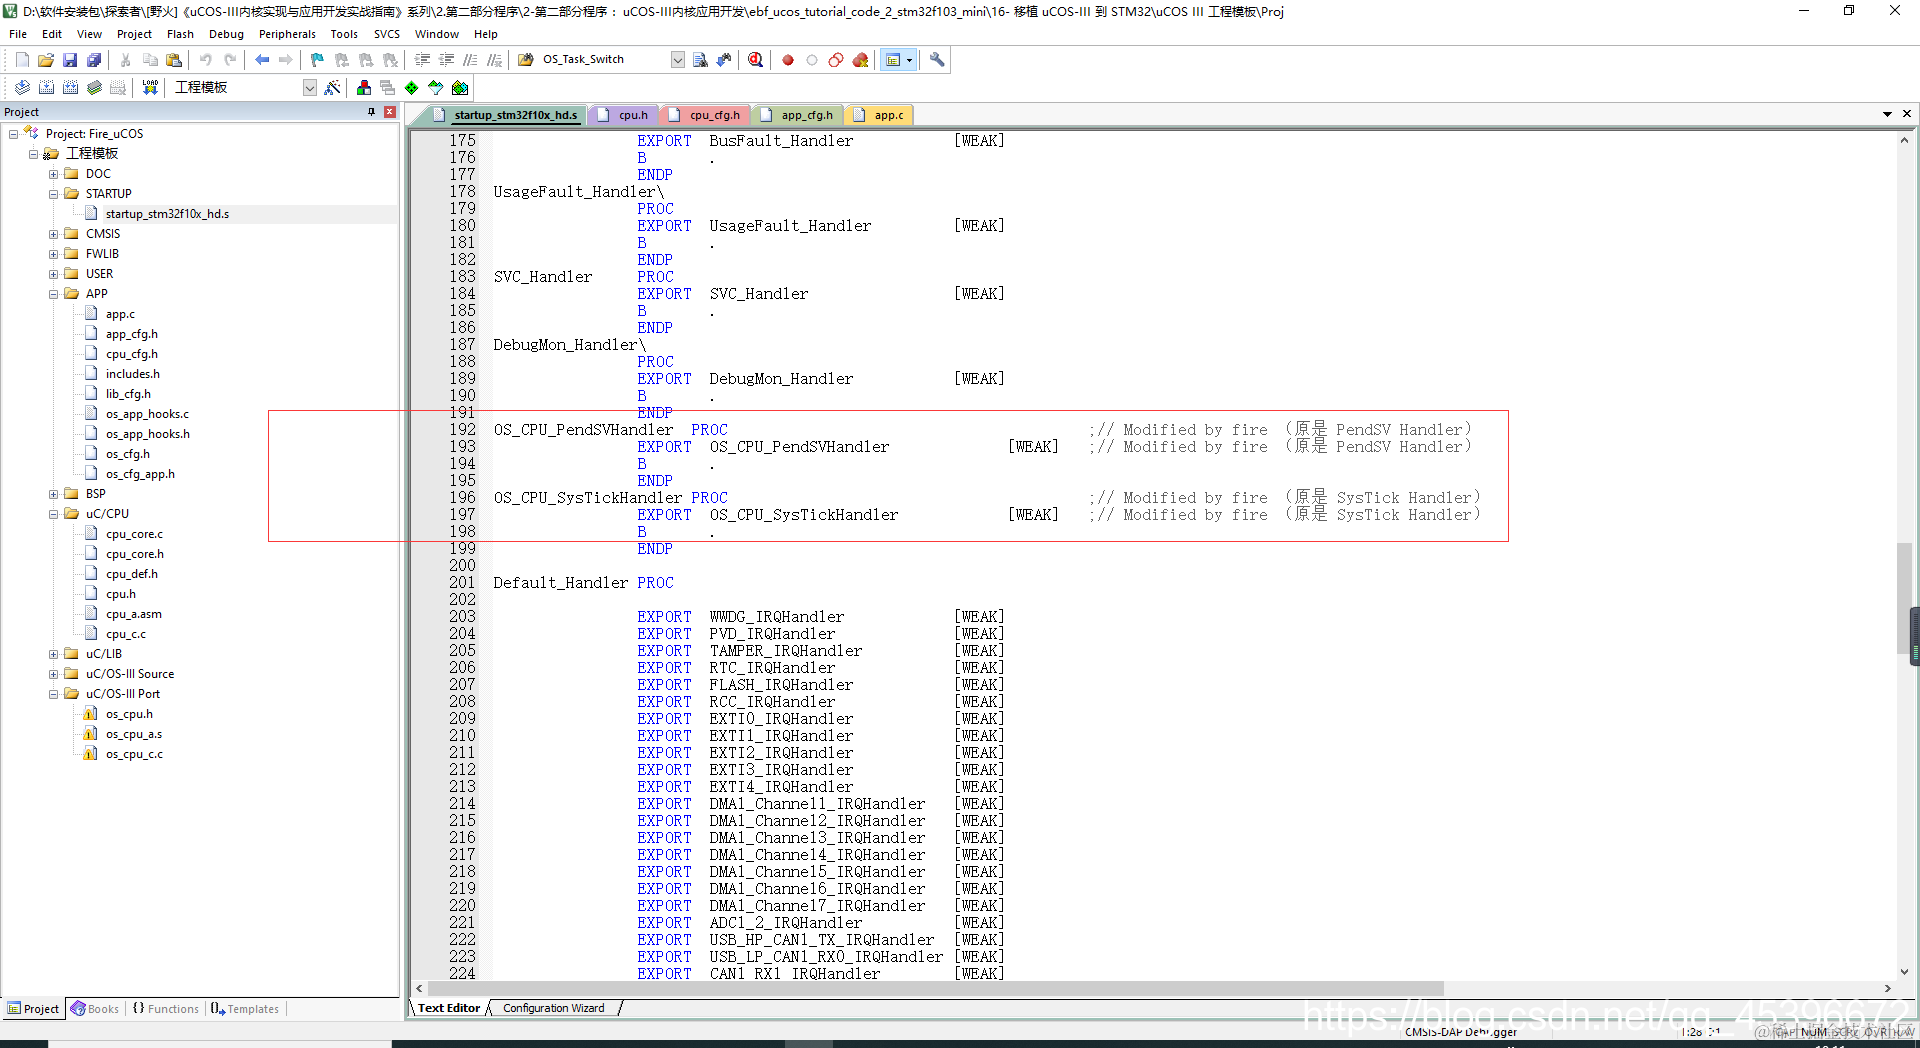Open the File menu

pyautogui.click(x=18, y=34)
